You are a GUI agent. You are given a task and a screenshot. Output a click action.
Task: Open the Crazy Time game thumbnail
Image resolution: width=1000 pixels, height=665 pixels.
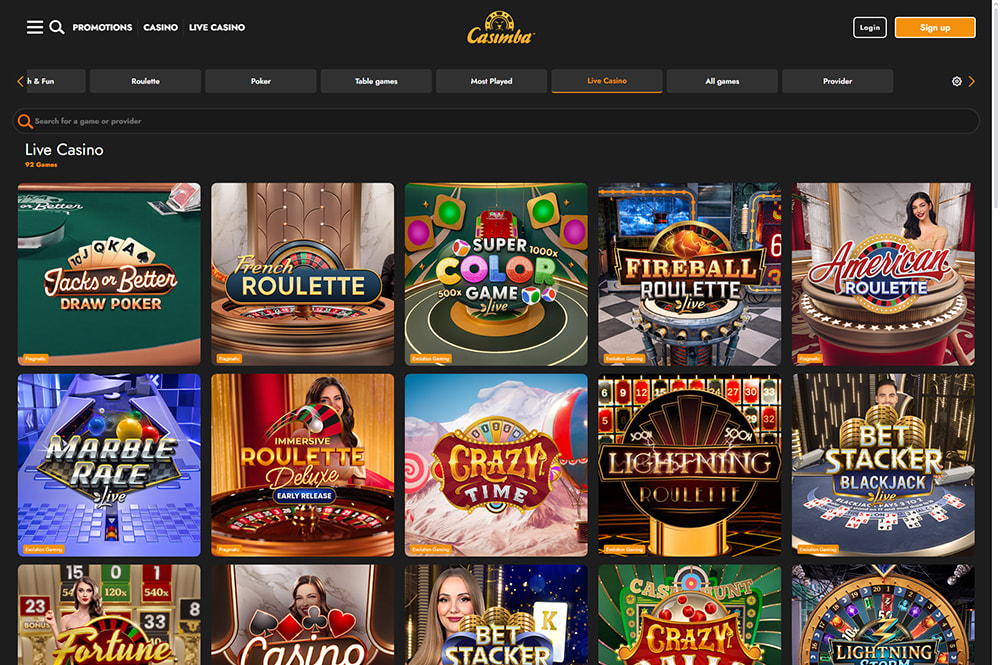pyautogui.click(x=496, y=465)
